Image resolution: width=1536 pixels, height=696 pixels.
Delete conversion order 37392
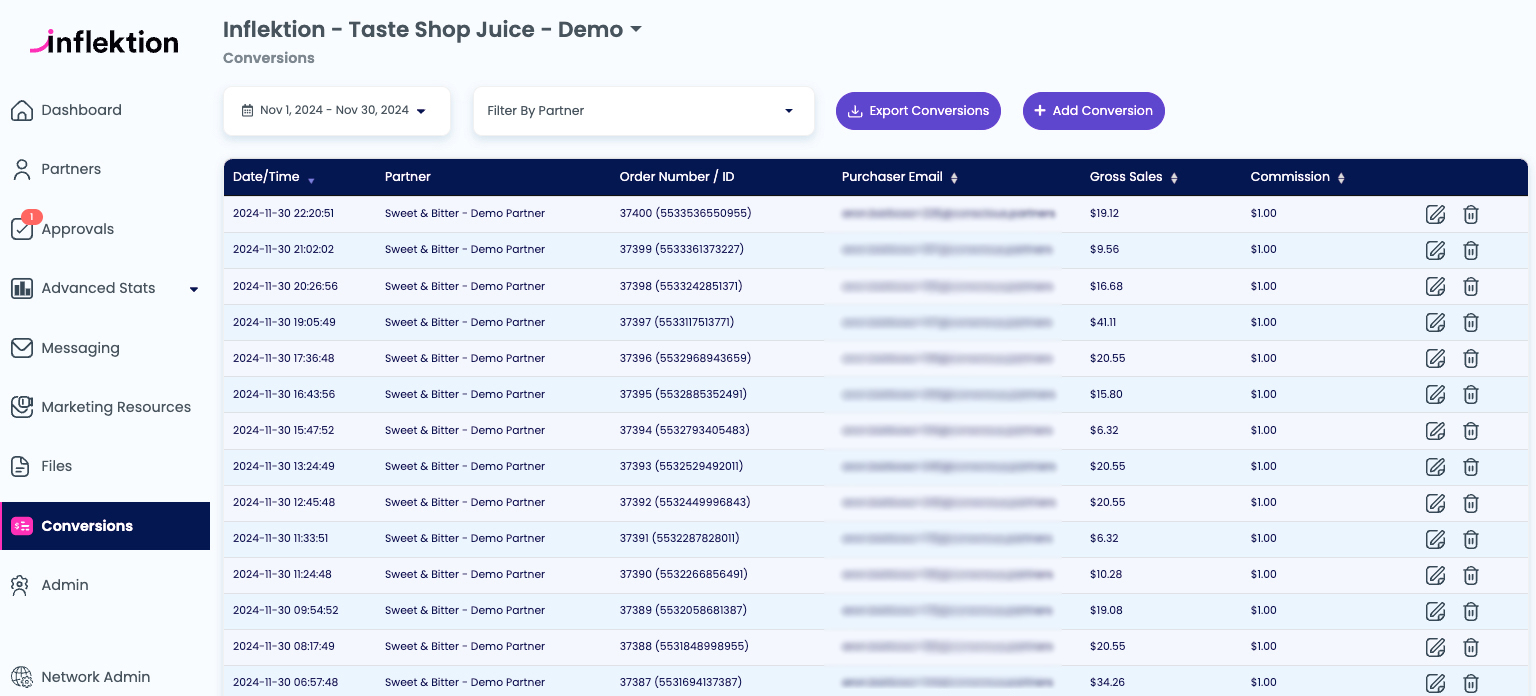click(1471, 502)
